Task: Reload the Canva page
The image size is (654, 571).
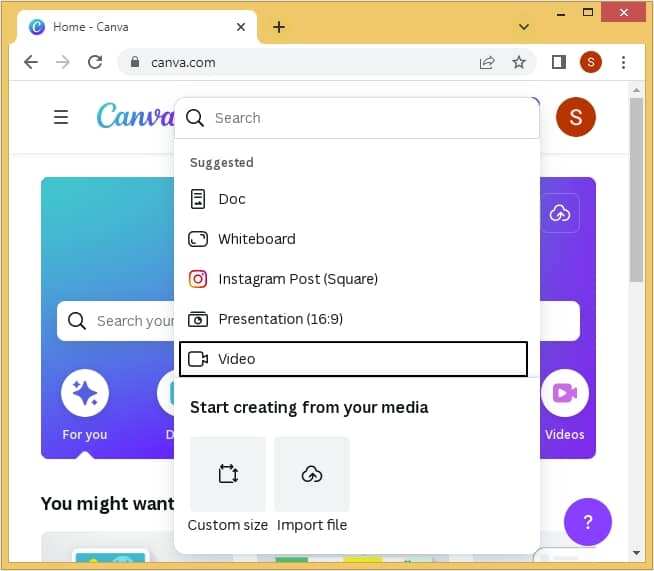Action: tap(95, 62)
